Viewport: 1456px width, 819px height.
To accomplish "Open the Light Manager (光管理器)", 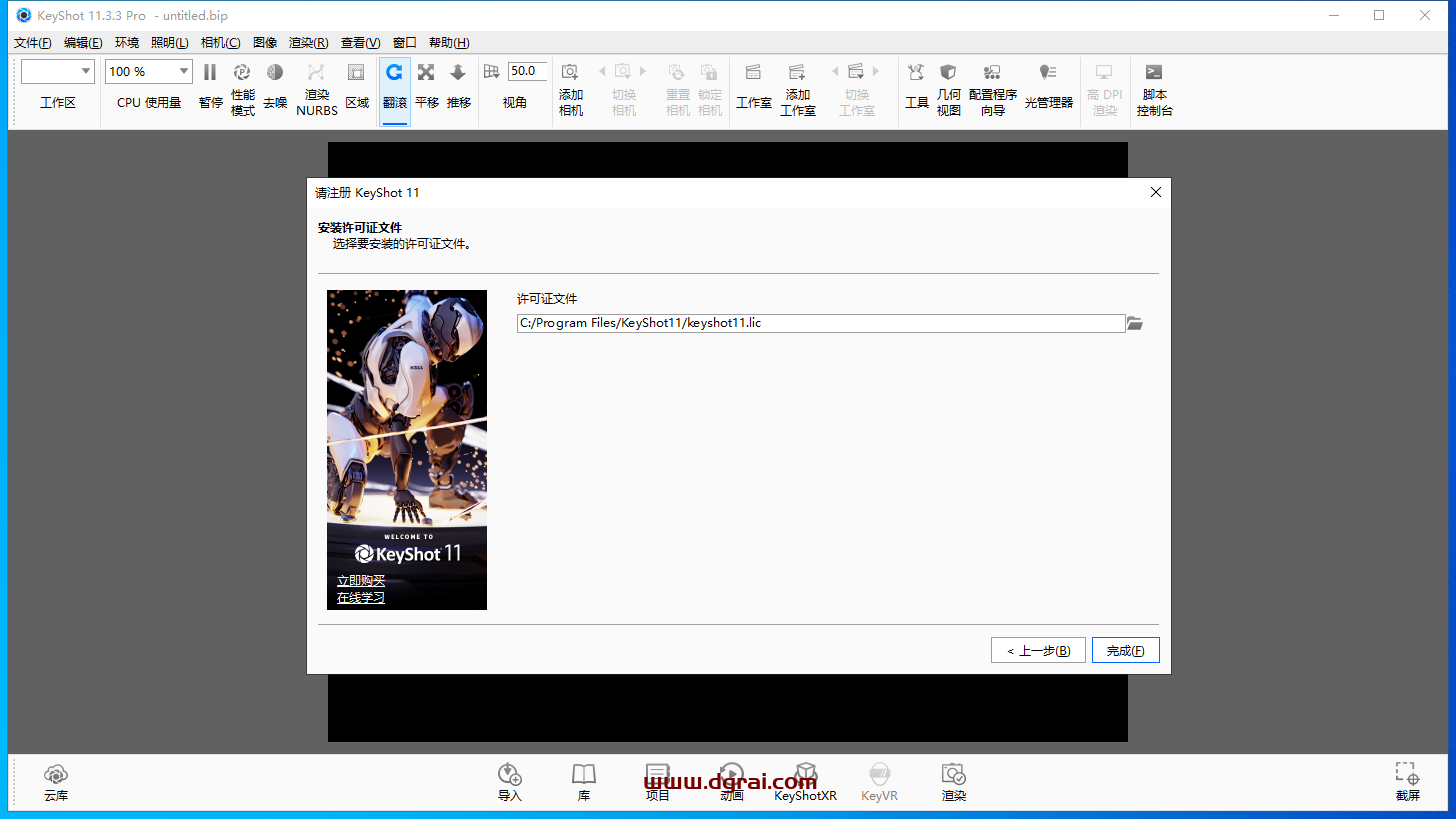I will click(x=1047, y=73).
